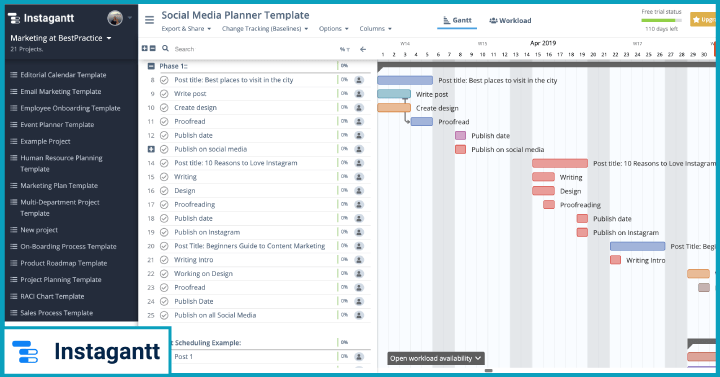Select the purple 'Publish date' Gantt bar
Screen dimensions: 720x377
point(460,135)
